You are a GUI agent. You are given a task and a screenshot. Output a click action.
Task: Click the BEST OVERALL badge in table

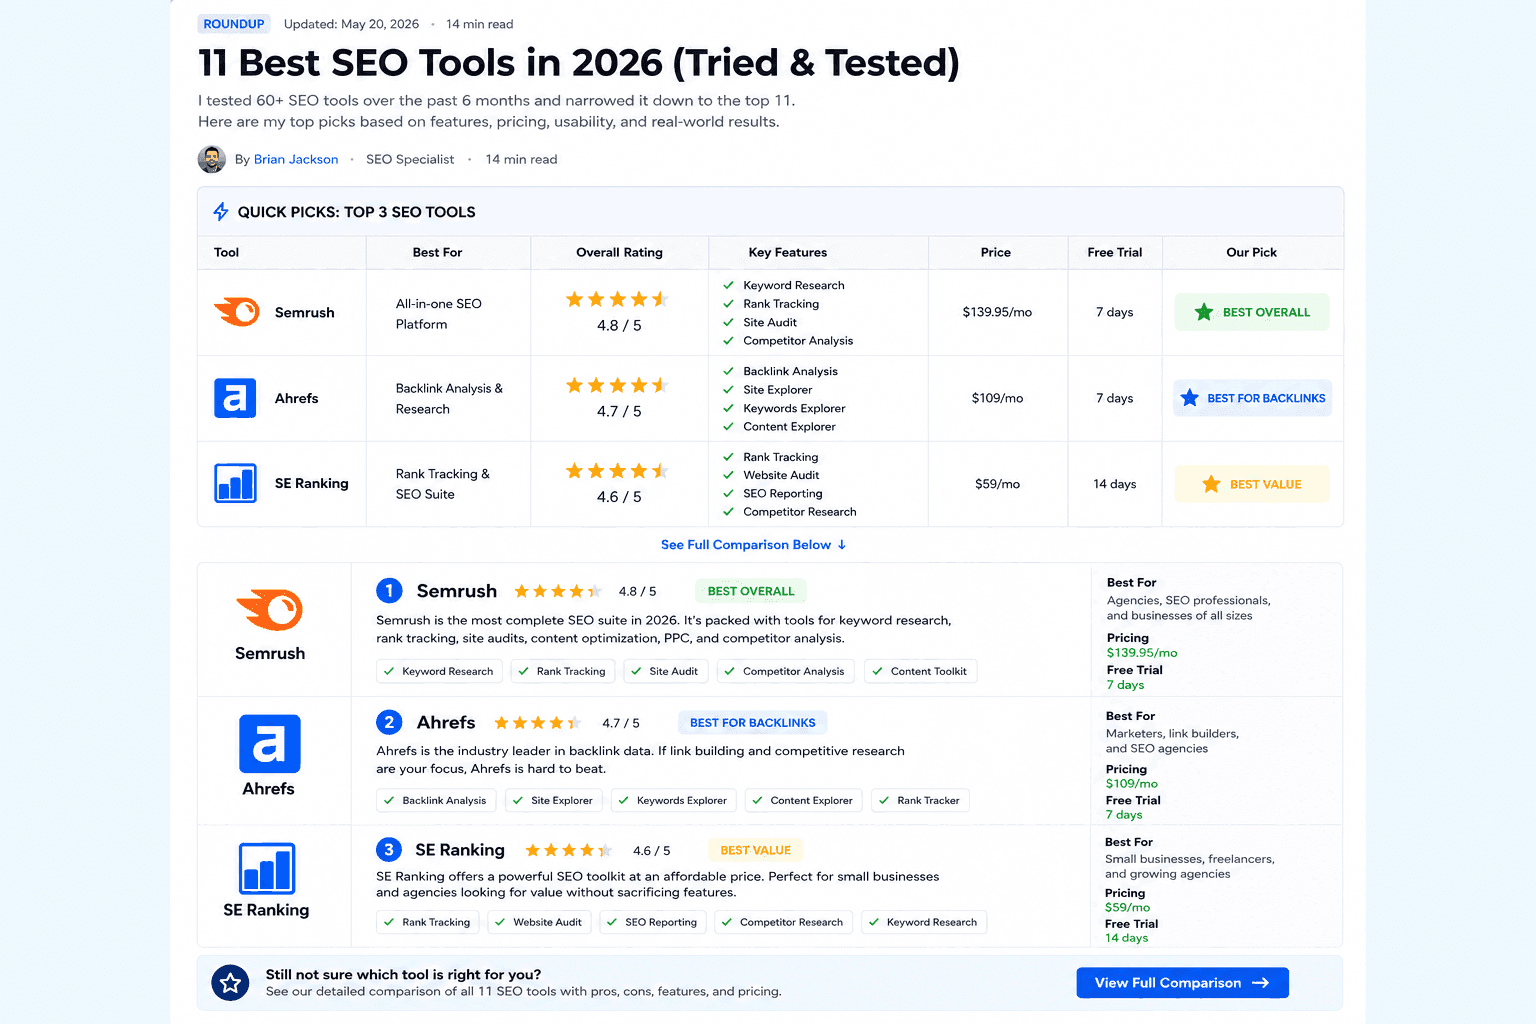[x=1252, y=312]
